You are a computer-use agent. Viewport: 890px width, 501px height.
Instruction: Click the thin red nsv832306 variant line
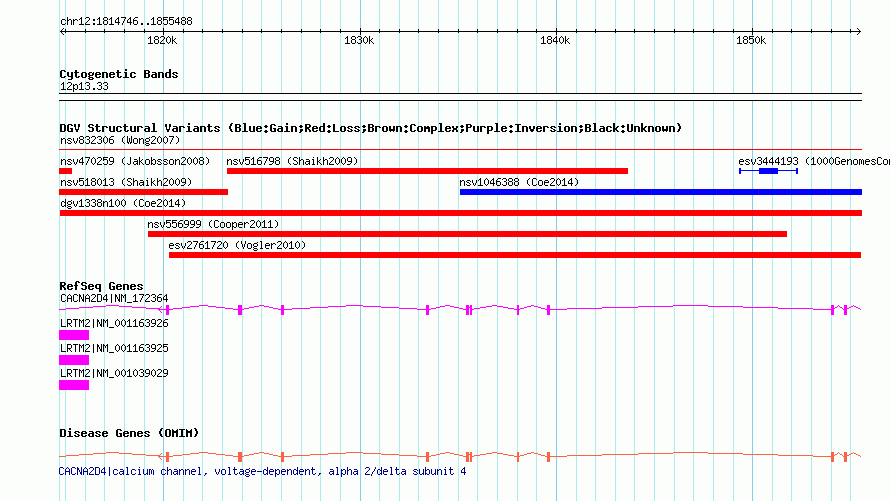pyautogui.click(x=460, y=150)
